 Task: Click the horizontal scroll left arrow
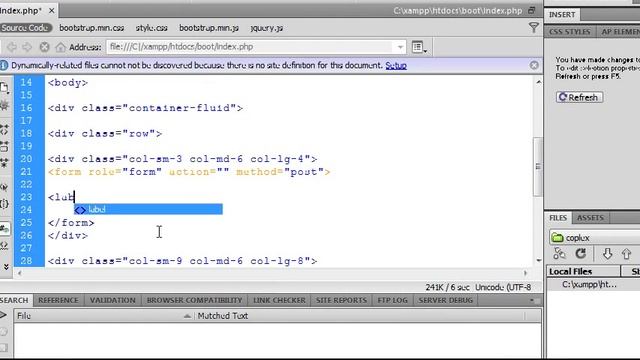20,273
